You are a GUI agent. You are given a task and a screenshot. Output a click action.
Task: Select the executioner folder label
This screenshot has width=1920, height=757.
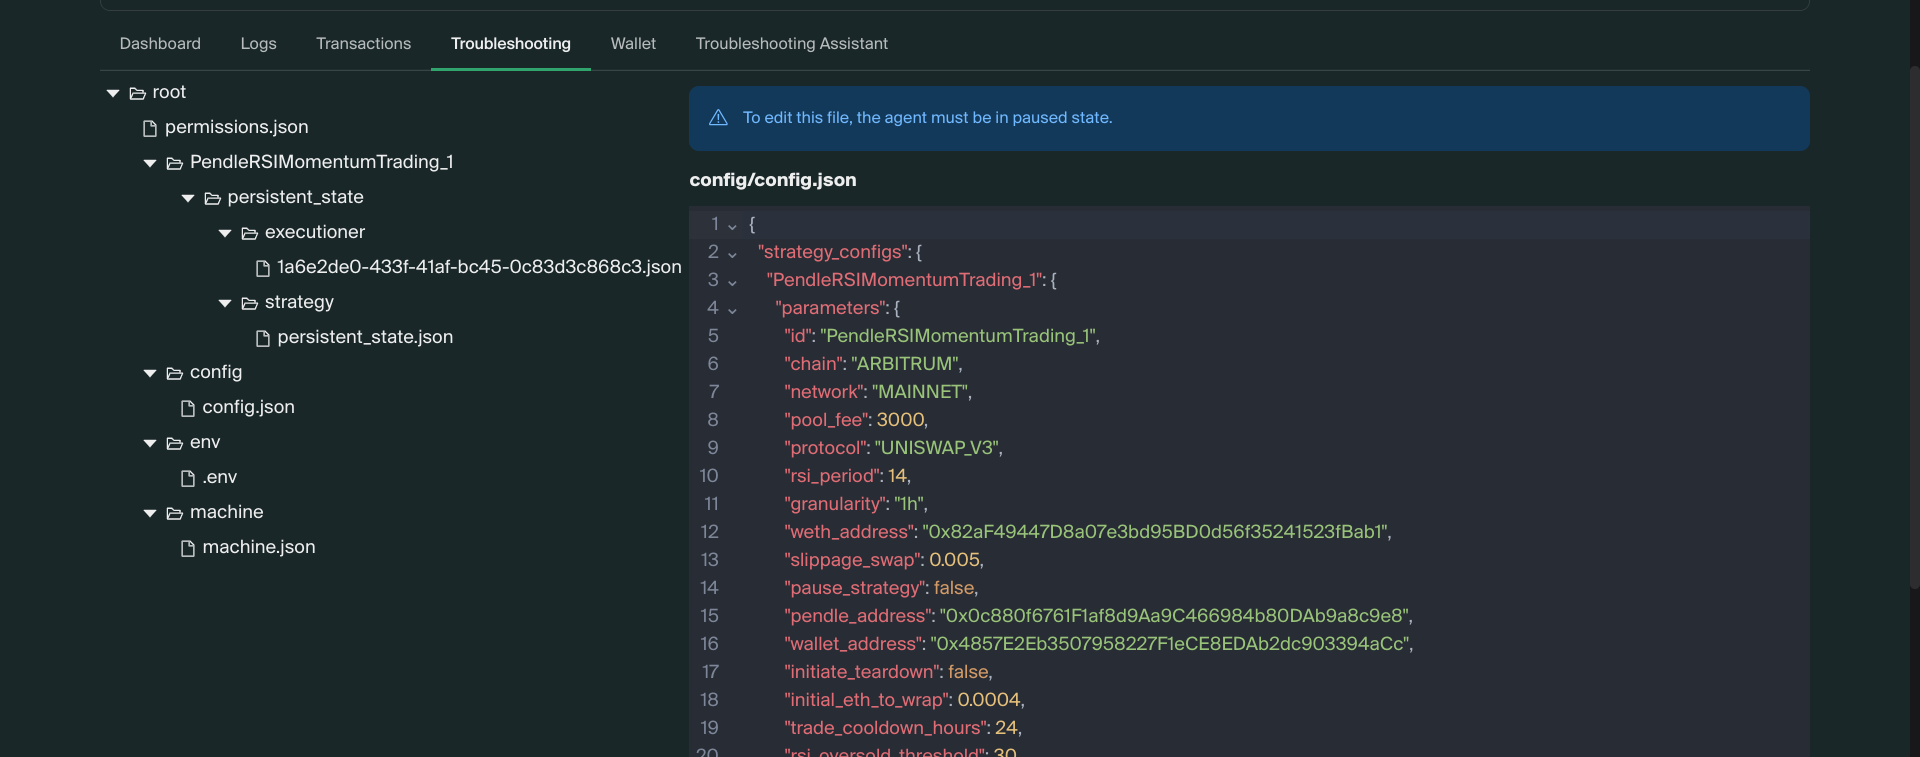pyautogui.click(x=315, y=232)
